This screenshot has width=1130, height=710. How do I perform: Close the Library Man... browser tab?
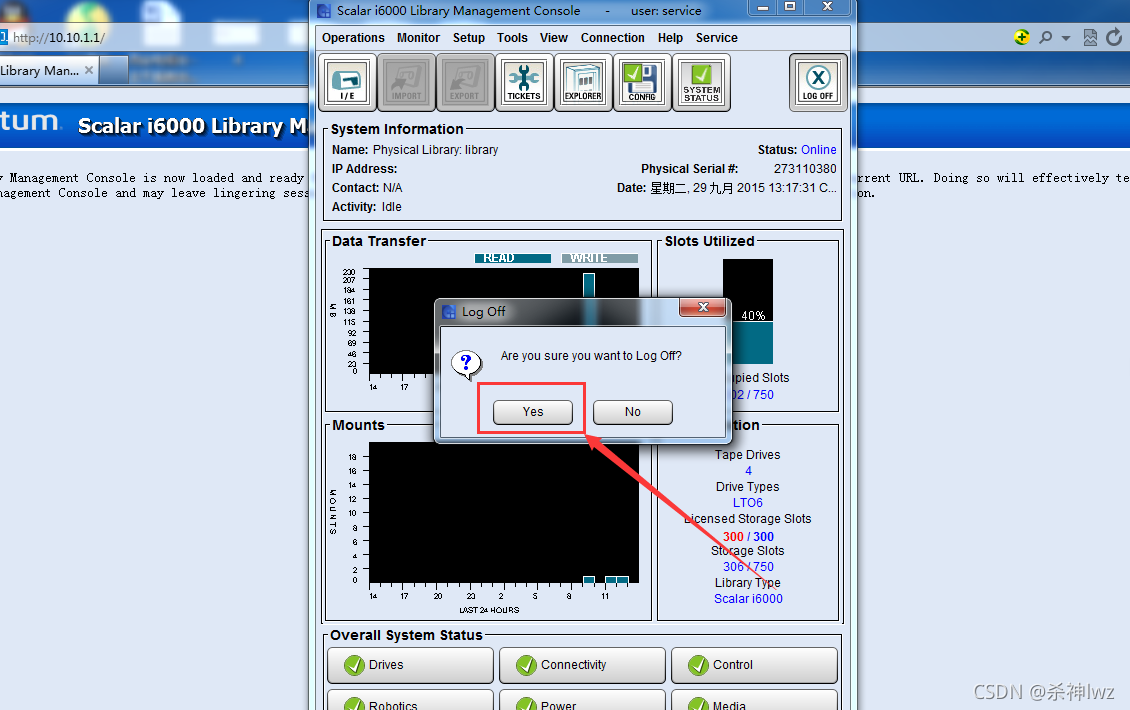click(x=89, y=70)
